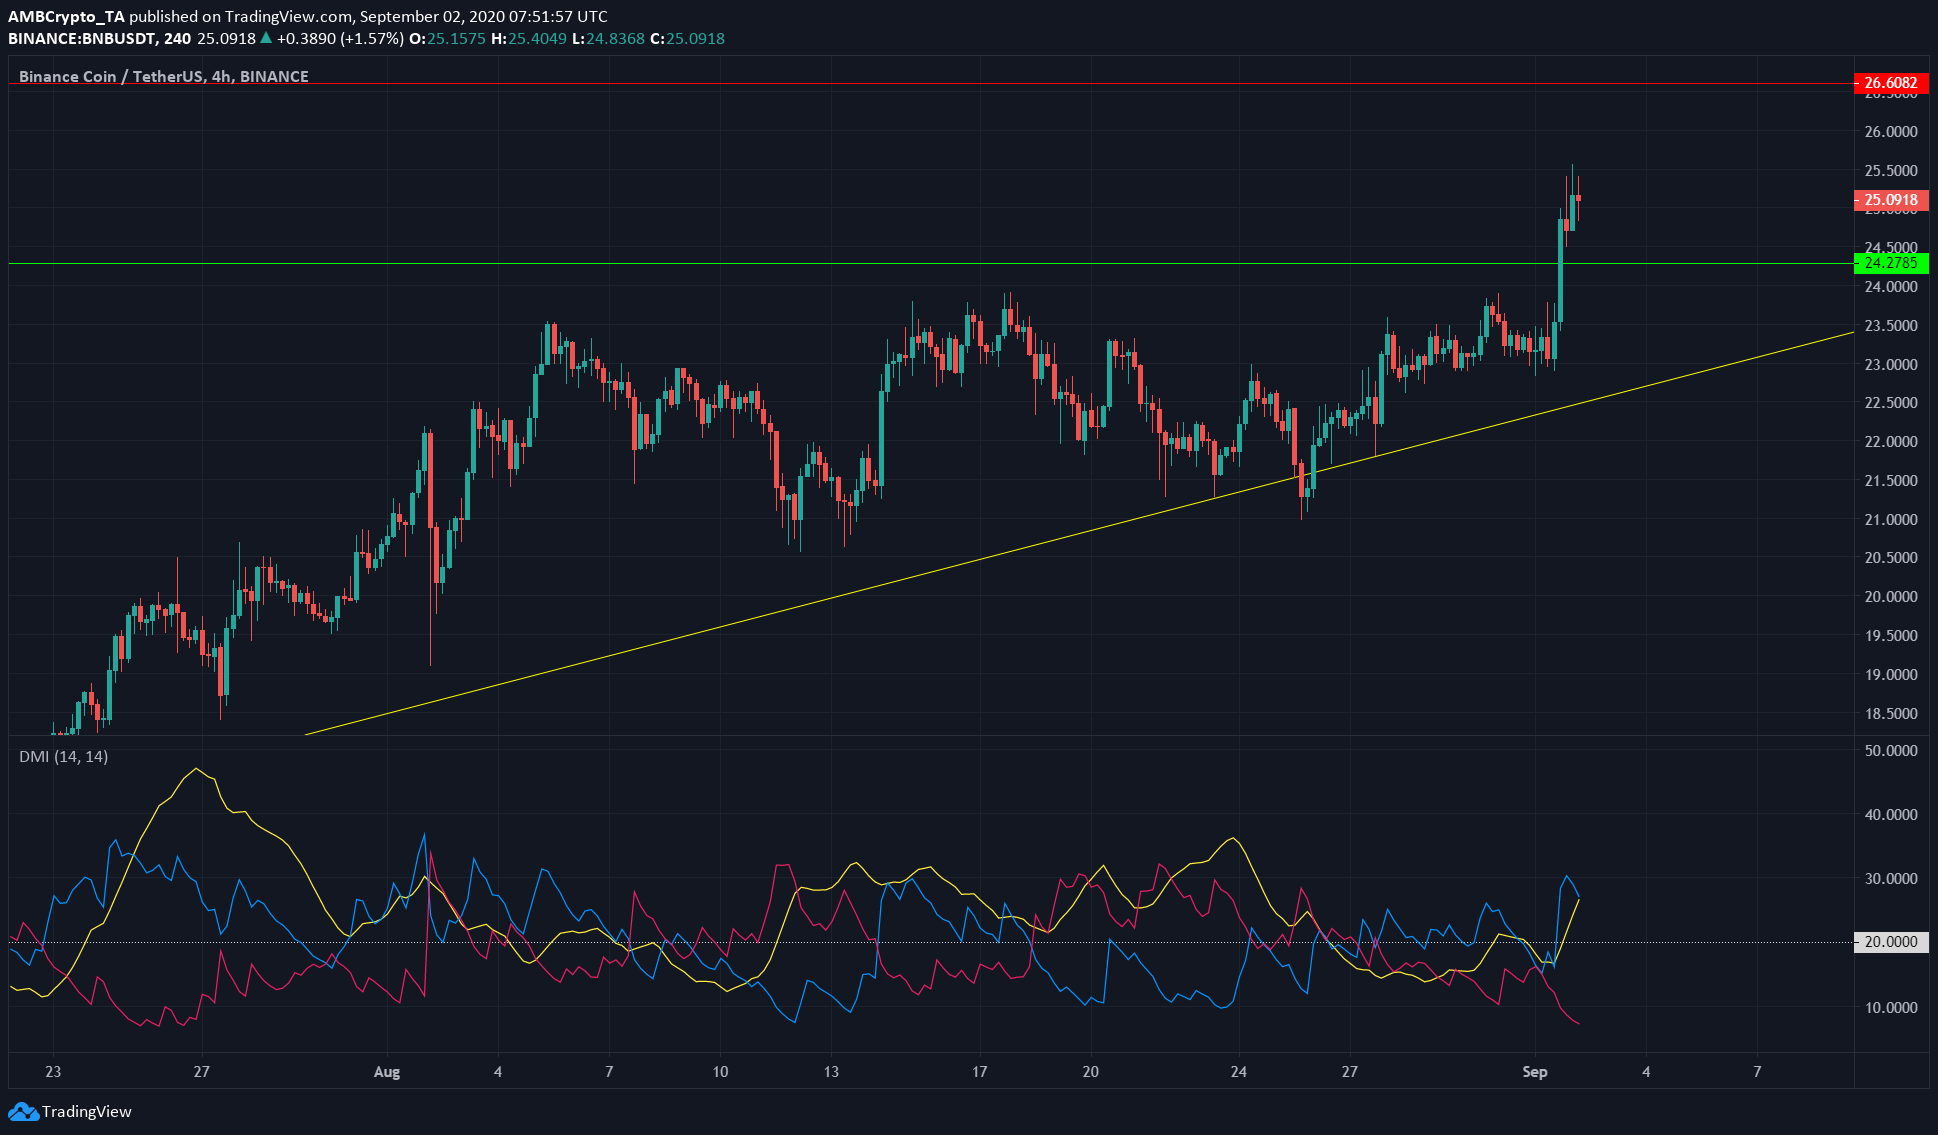This screenshot has width=1938, height=1135.
Task: Click the 21.0000 price axis value
Action: (x=1891, y=520)
